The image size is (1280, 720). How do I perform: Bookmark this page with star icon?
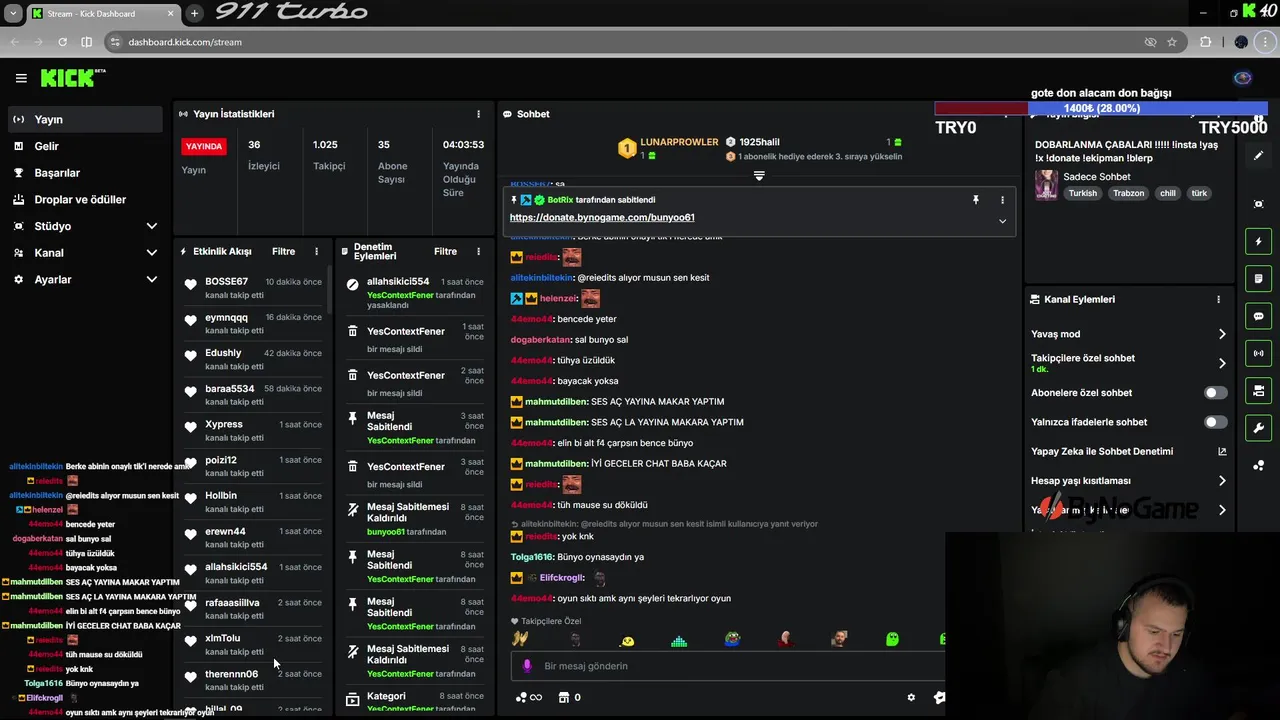(1172, 42)
